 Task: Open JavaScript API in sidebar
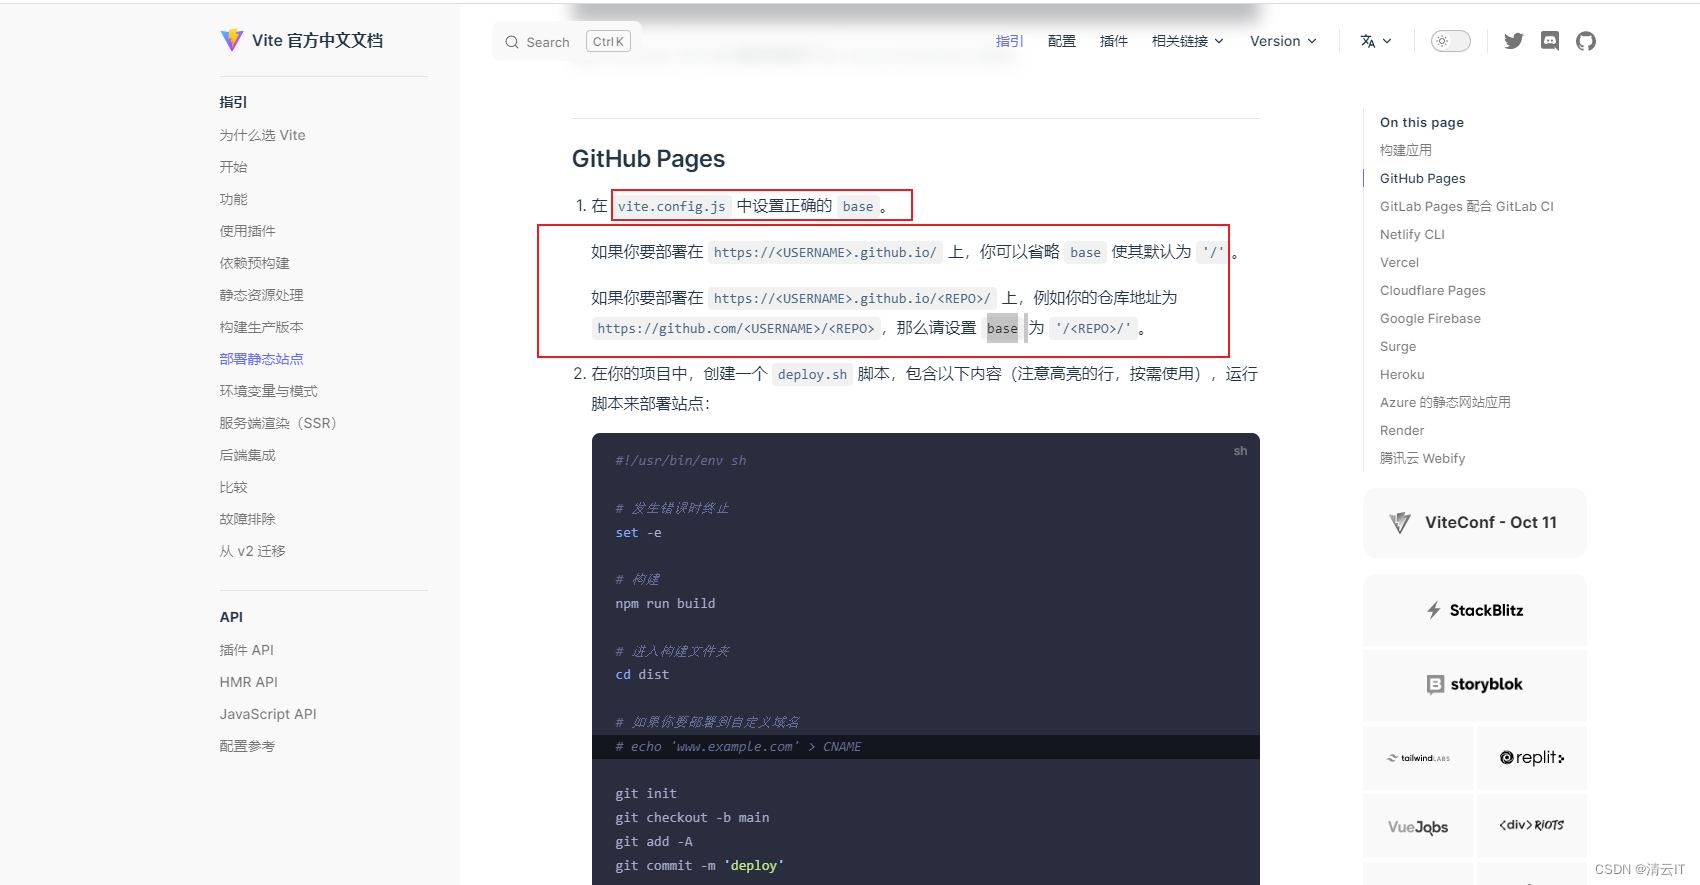pos(268,714)
